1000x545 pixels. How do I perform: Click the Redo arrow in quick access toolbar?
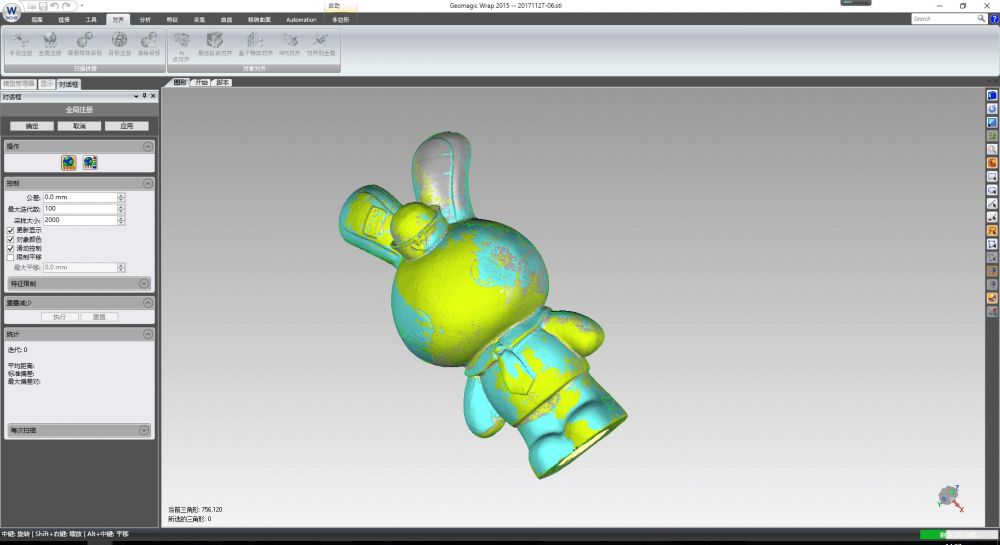(x=66, y=6)
